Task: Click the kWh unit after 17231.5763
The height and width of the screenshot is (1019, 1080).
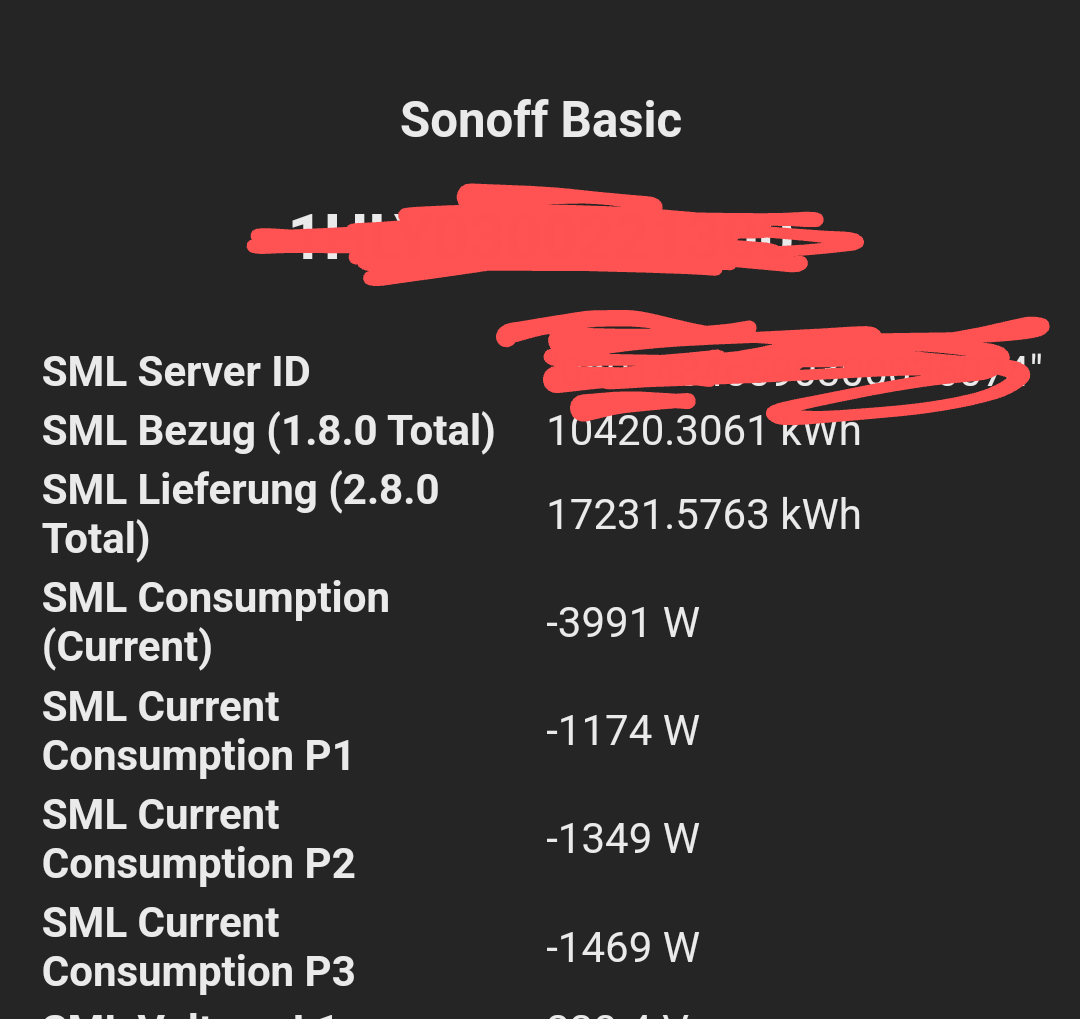Action: 820,515
